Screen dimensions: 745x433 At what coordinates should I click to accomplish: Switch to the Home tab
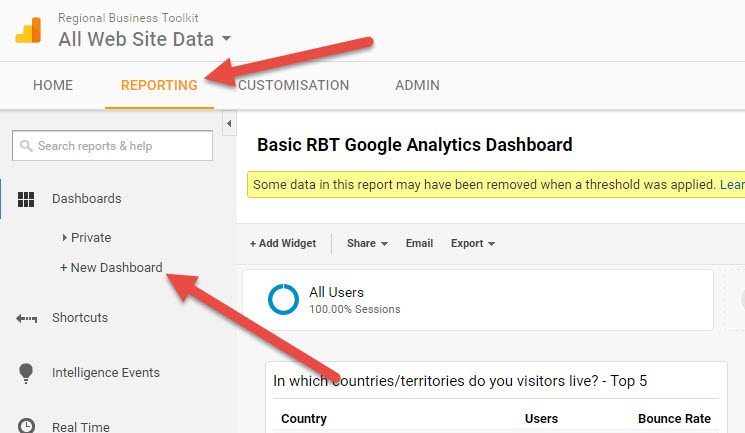pos(53,85)
